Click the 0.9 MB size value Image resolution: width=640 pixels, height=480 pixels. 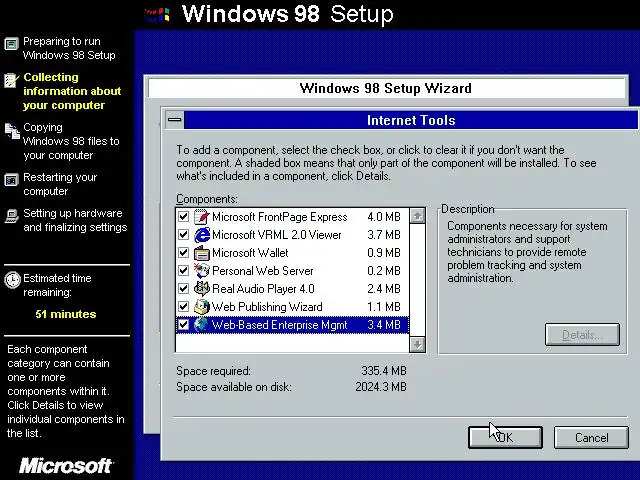pos(384,253)
